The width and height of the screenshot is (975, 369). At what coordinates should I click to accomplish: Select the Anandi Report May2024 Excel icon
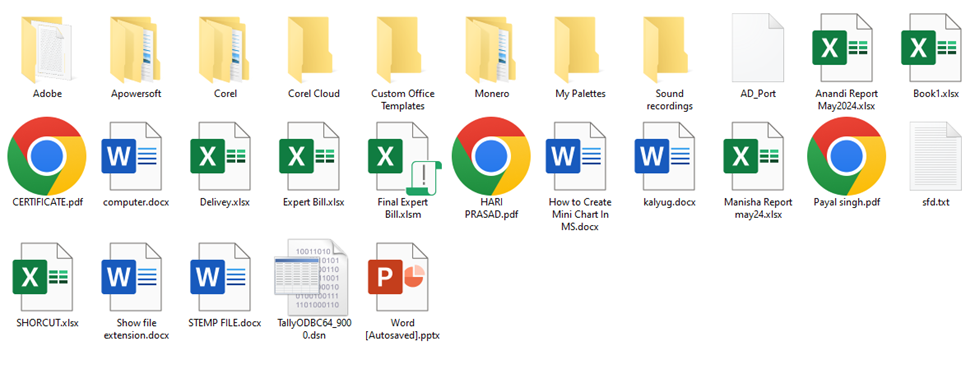coord(843,48)
